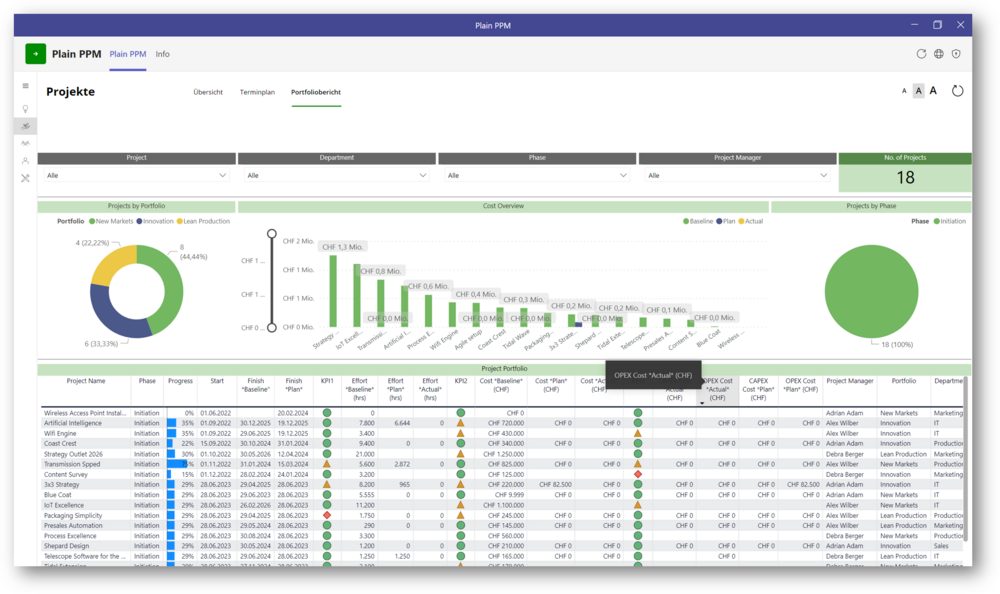Select the medium font size A
This screenshot has width=1000, height=594.
pyautogui.click(x=919, y=91)
